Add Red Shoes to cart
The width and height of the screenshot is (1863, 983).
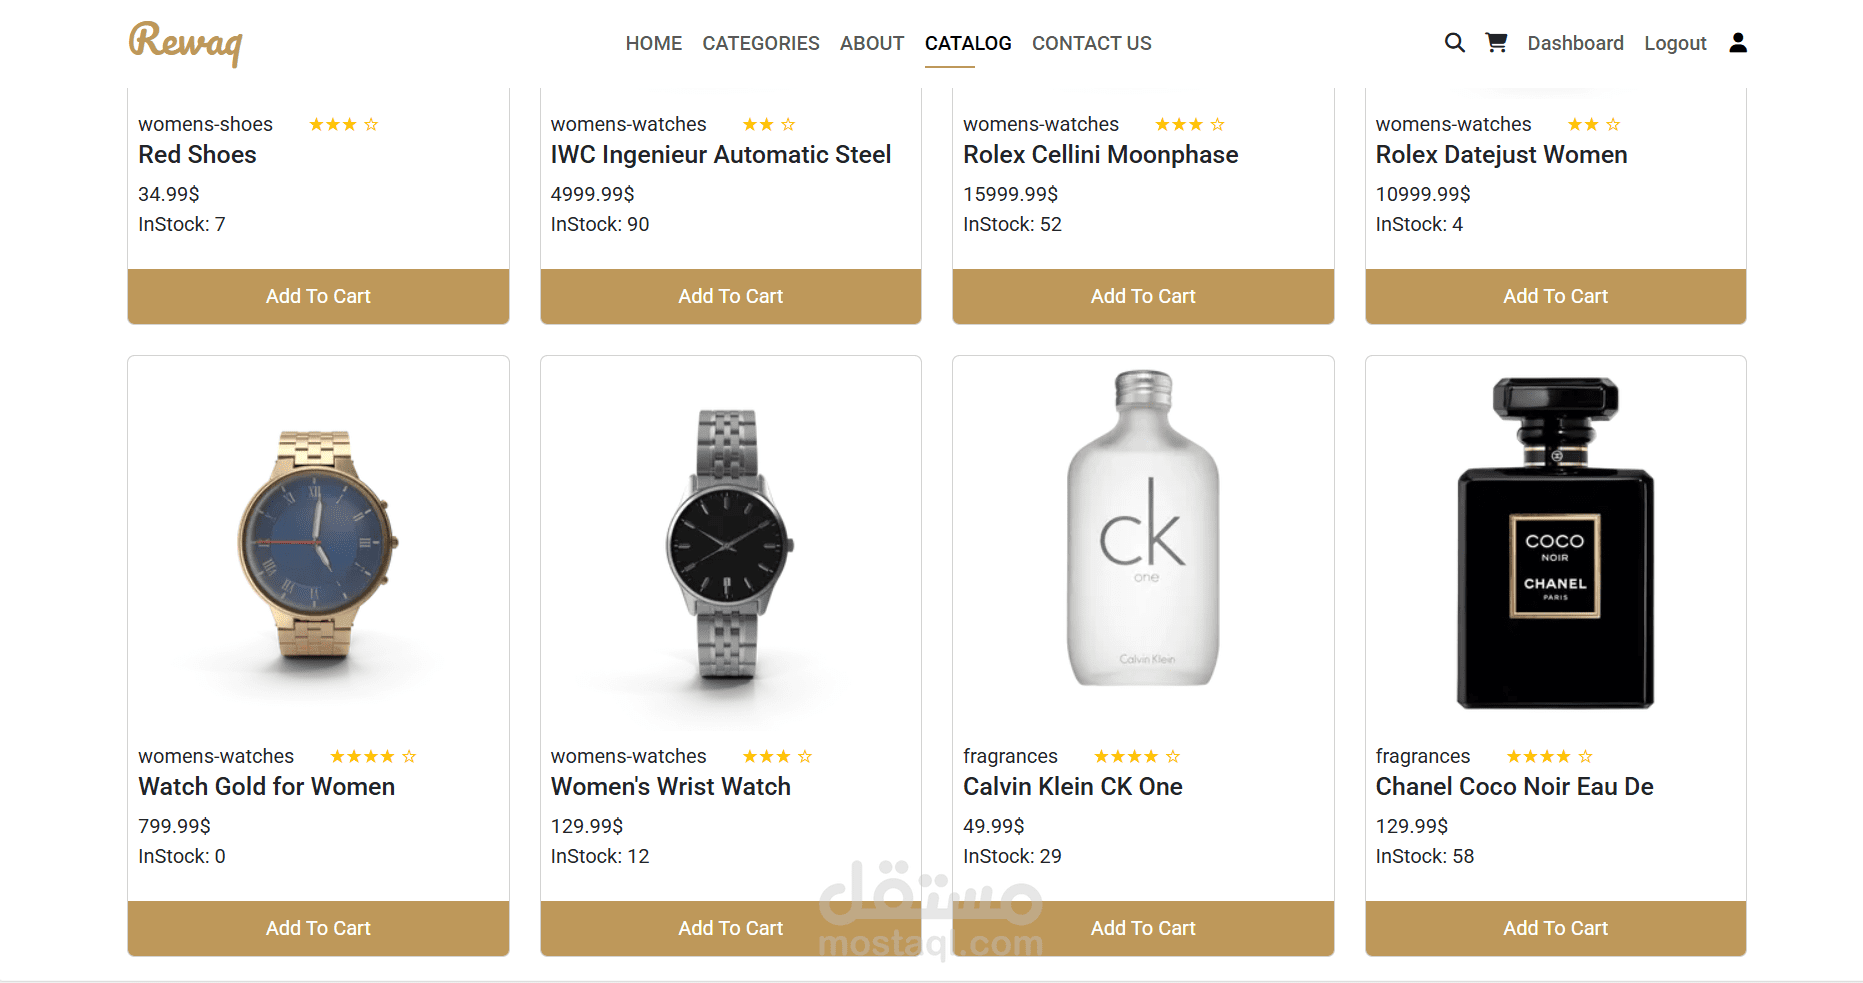pos(318,296)
